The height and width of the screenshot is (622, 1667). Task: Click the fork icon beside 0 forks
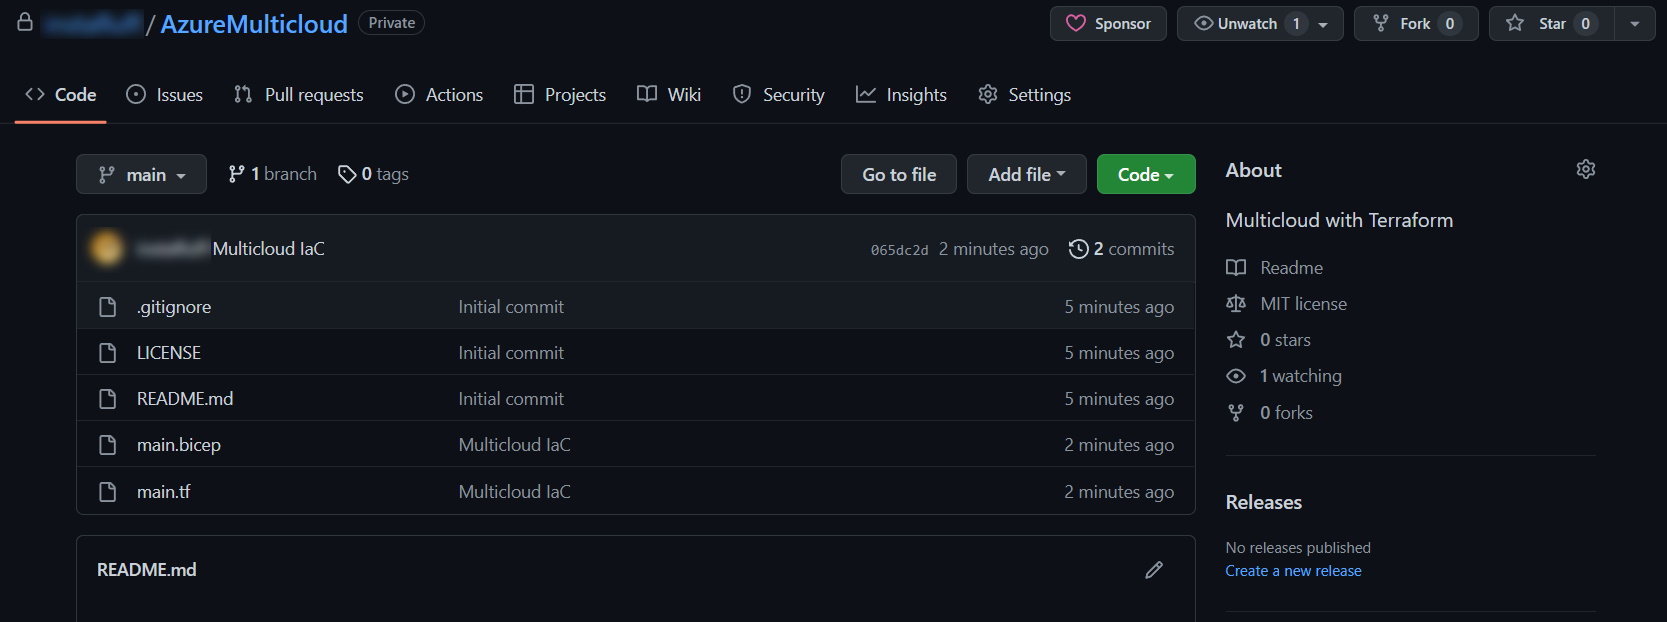coord(1236,412)
